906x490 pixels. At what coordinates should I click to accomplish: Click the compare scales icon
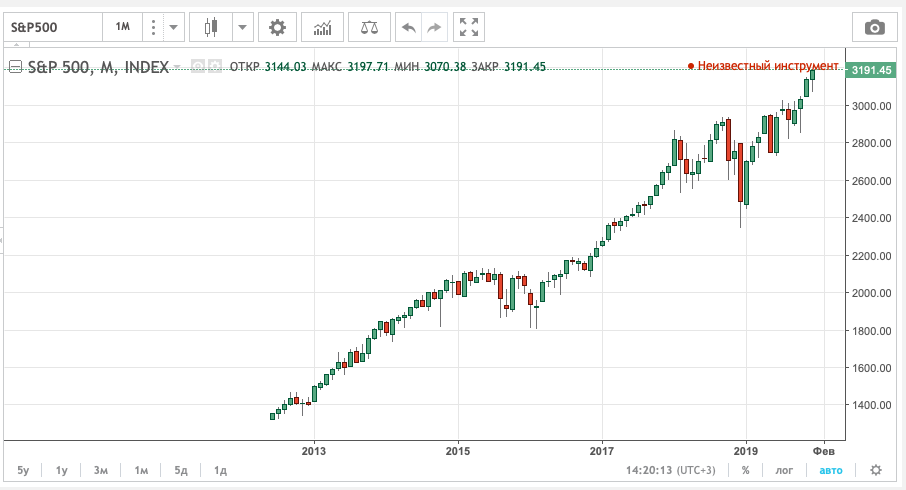click(369, 27)
